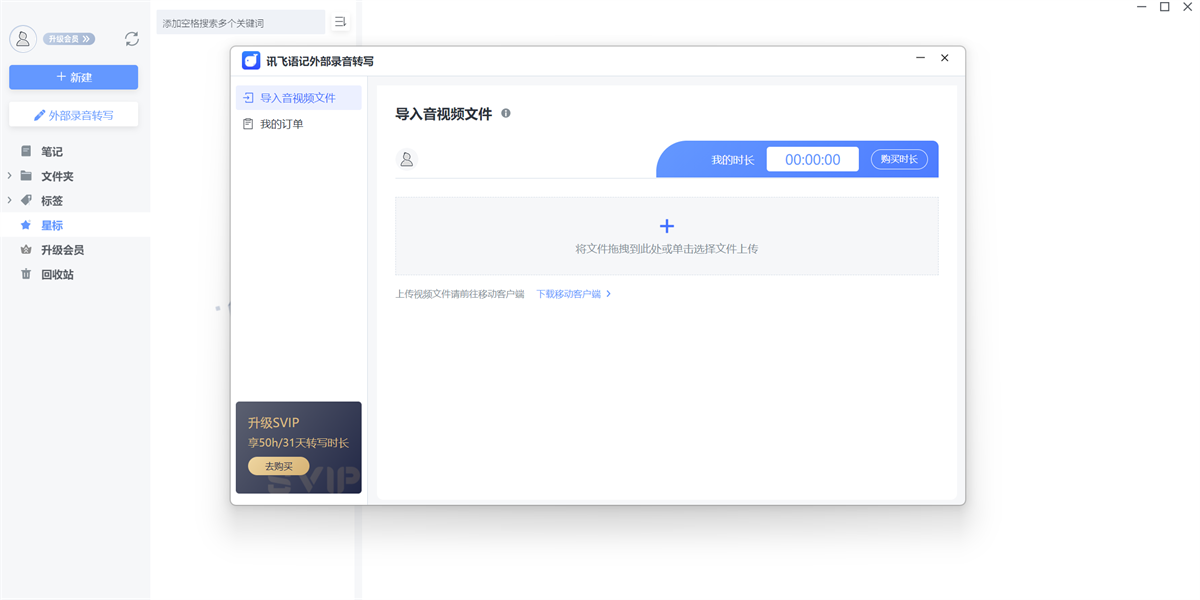Image resolution: width=1200 pixels, height=600 pixels.
Task: Click the info icon beside 导入音视频文件 heading
Action: tap(506, 114)
